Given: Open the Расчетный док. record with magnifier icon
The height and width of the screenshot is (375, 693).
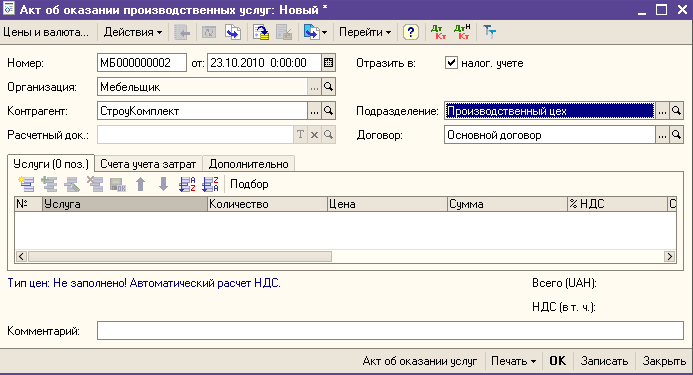Looking at the screenshot, I should tap(328, 134).
